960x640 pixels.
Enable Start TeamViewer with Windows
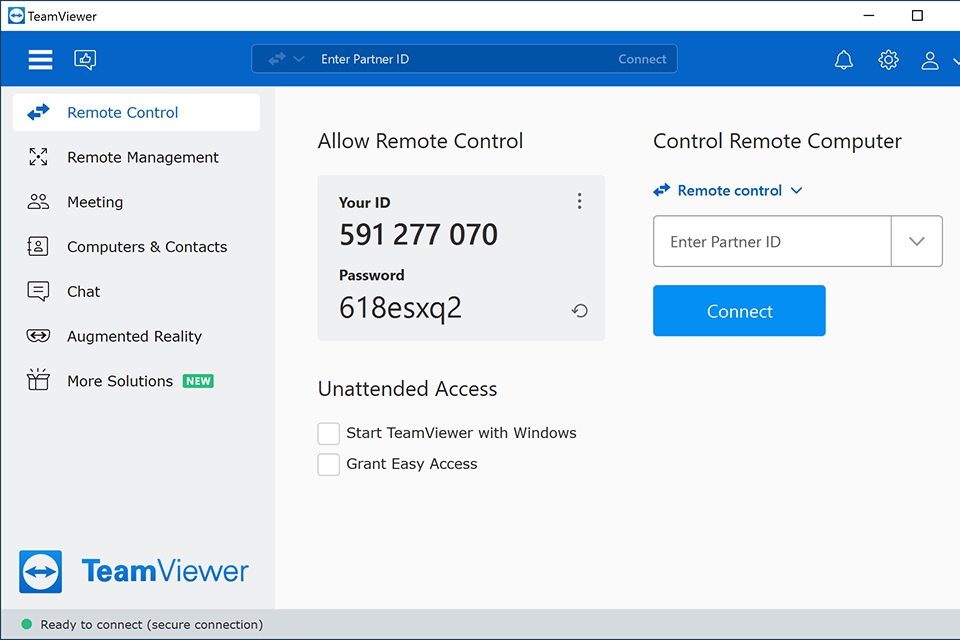coord(328,433)
